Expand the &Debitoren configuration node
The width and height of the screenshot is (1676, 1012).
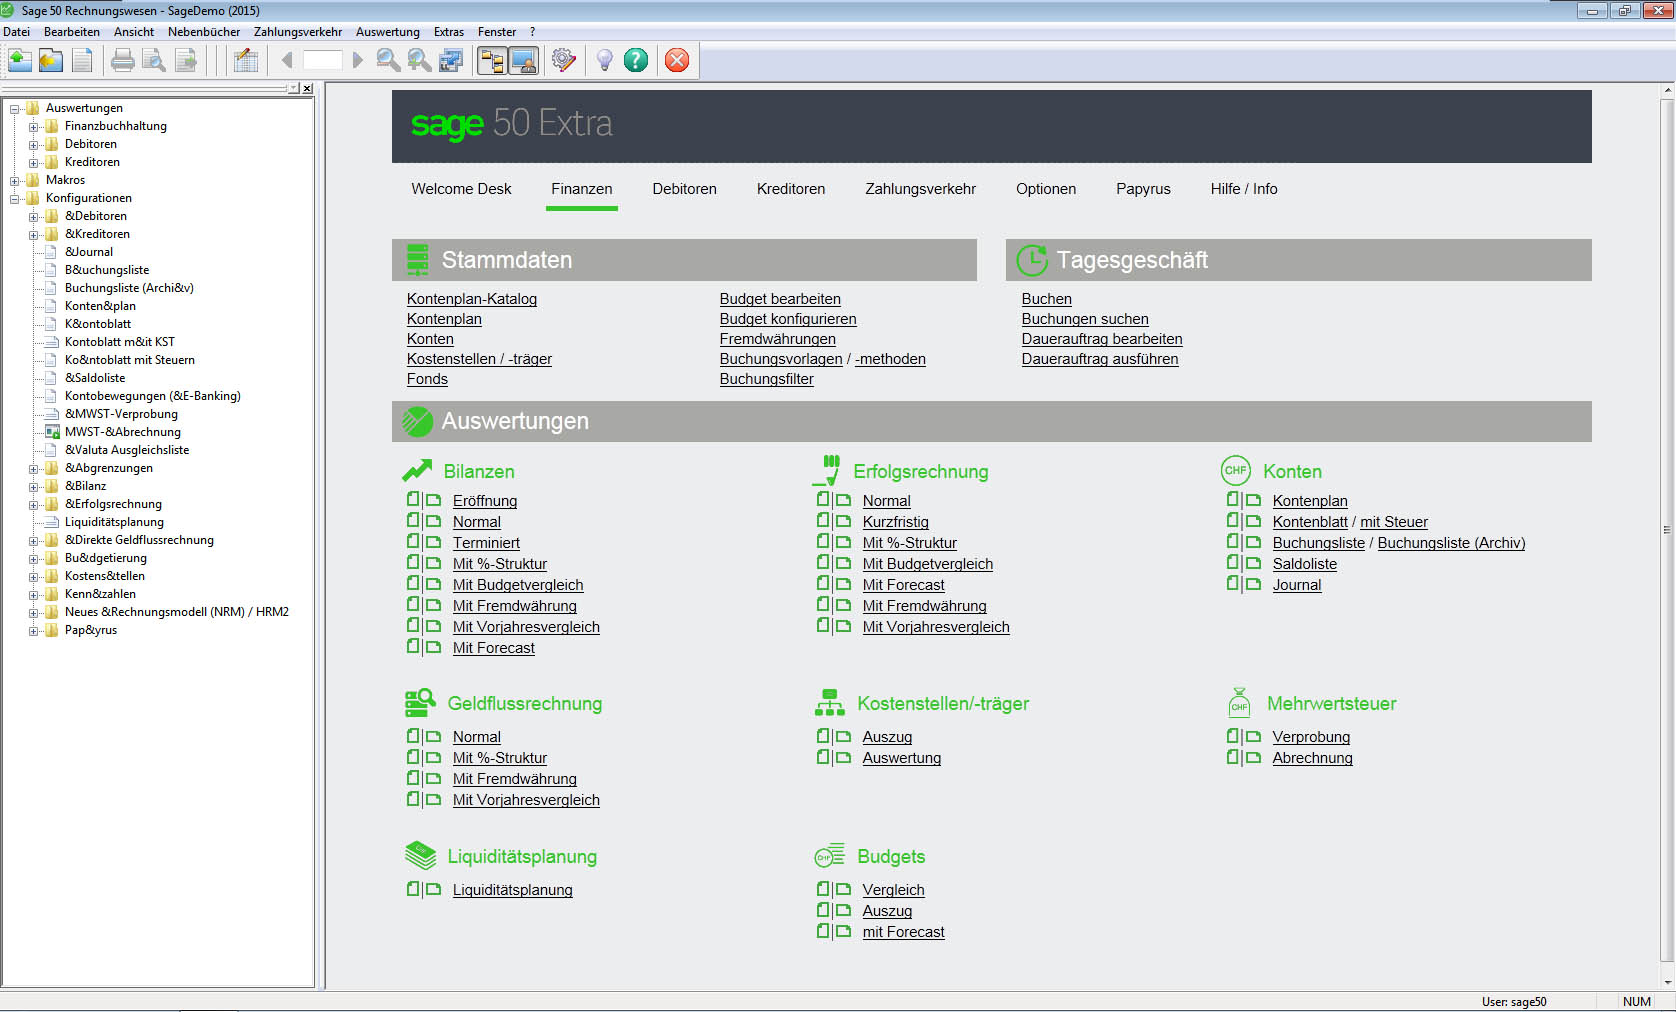click(34, 216)
